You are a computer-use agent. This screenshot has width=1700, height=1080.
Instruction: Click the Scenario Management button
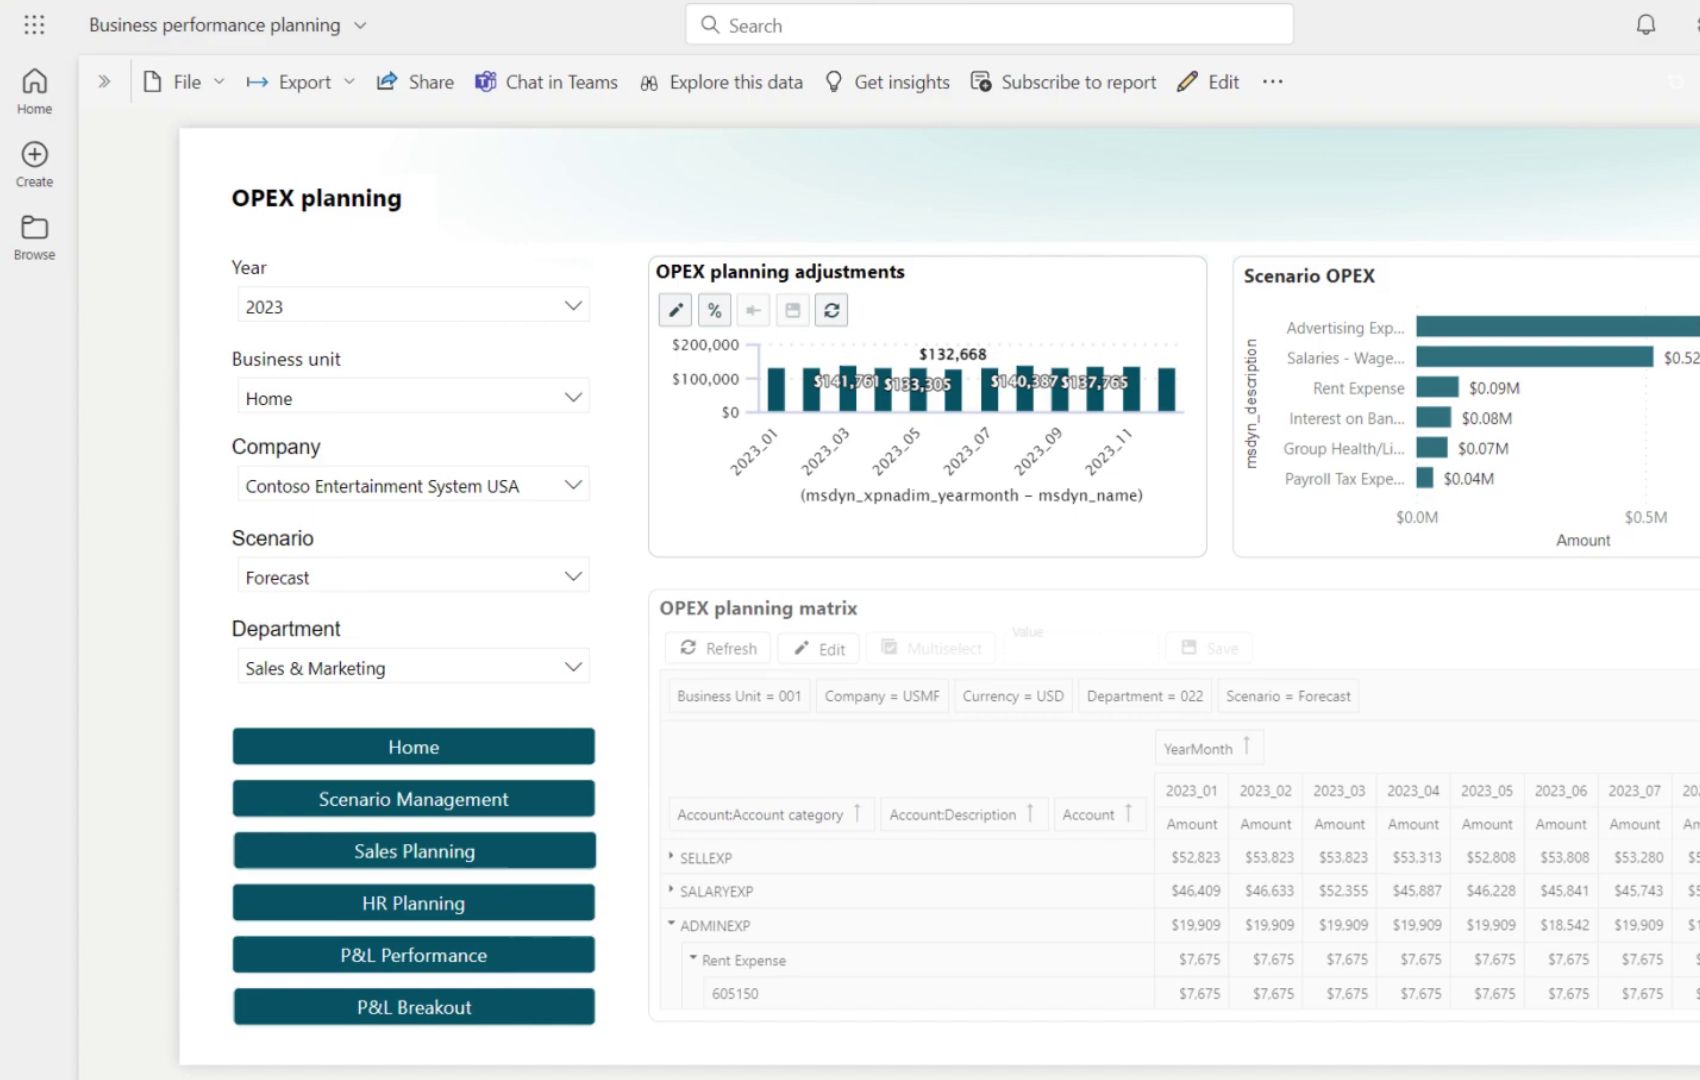click(413, 799)
